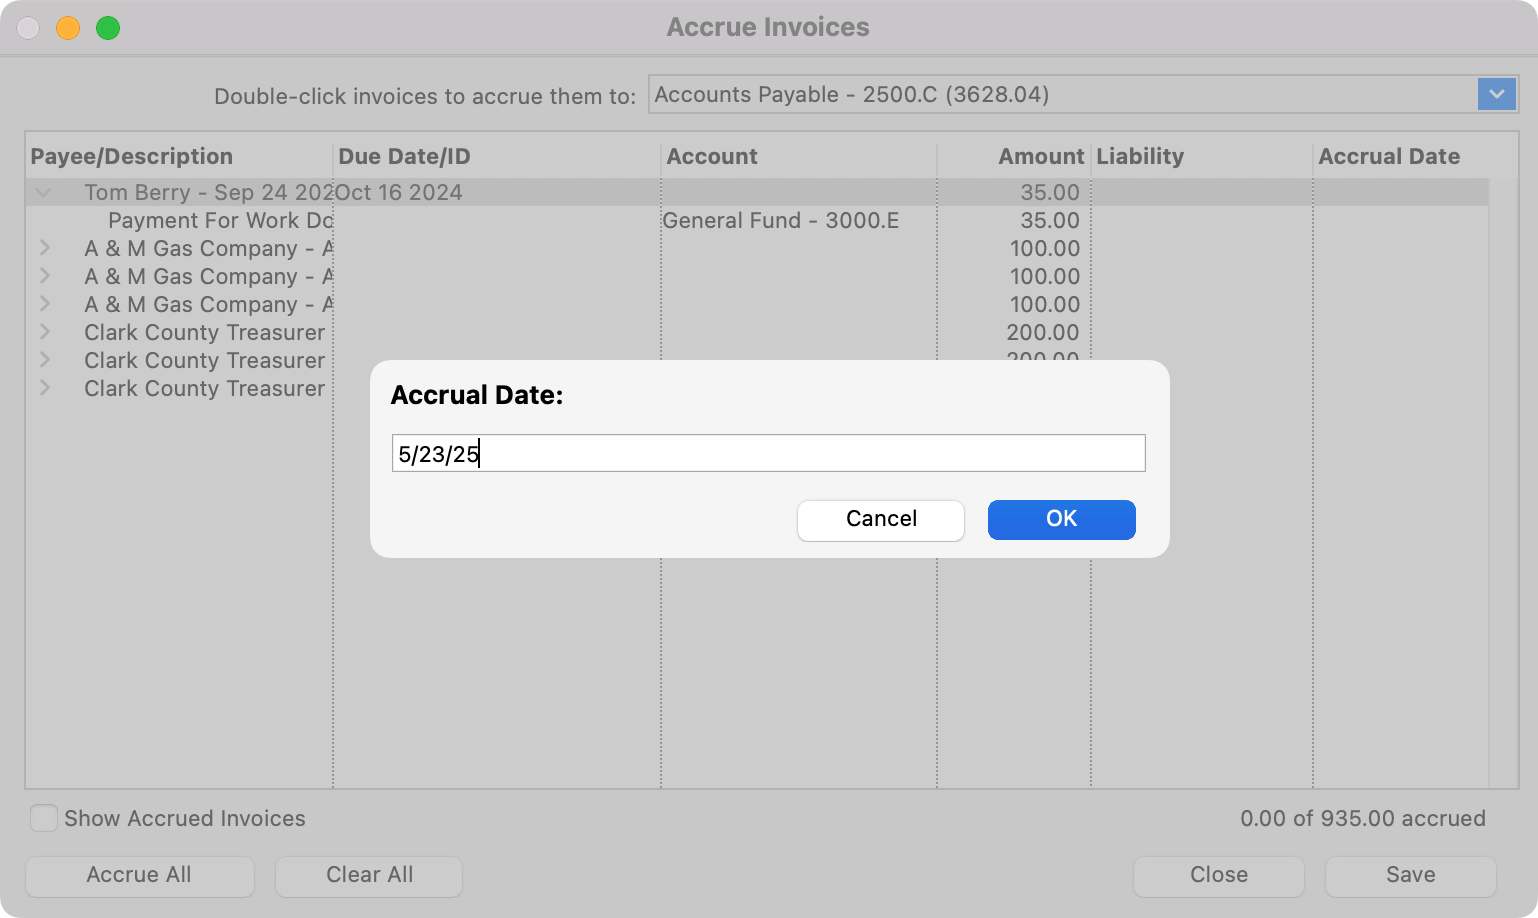
Task: Minimize the window with the yellow button
Action: click(x=68, y=28)
